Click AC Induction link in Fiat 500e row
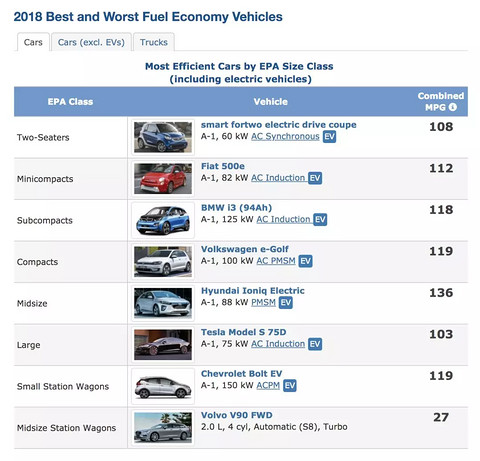The image size is (480, 461). [278, 178]
